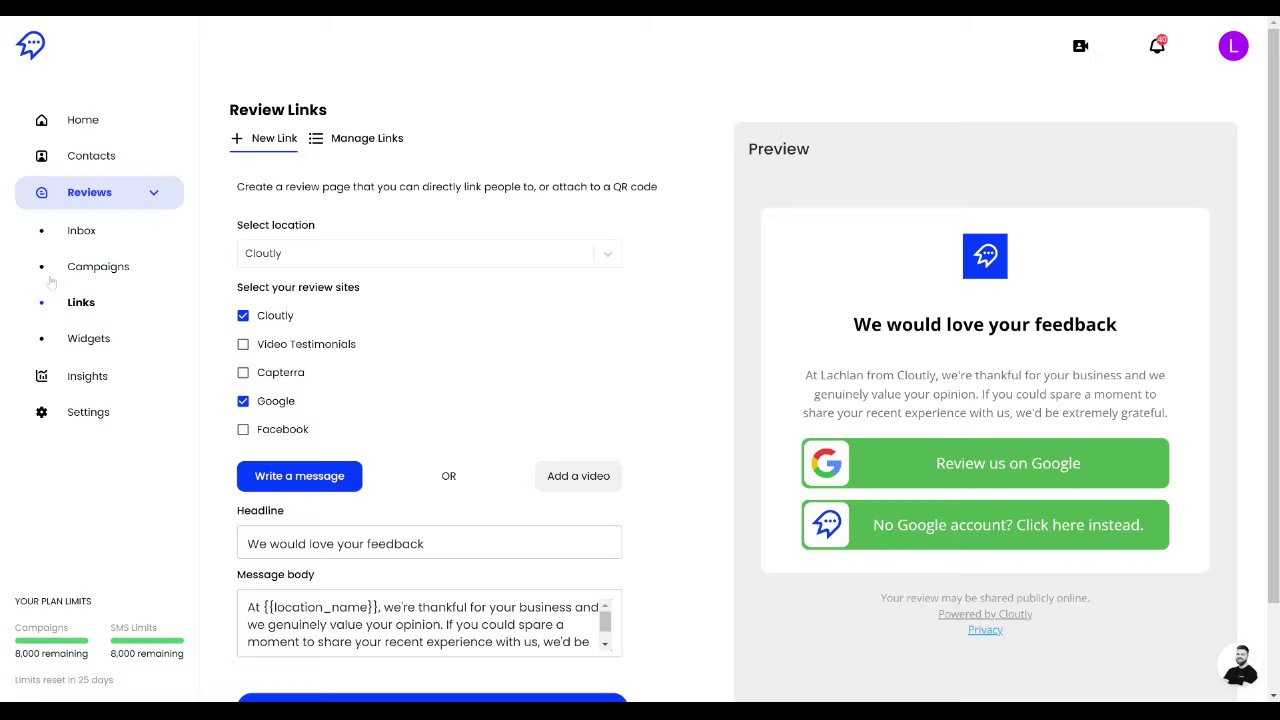Enable the Video Testimonials checkbox
The image size is (1280, 720).
(243, 344)
